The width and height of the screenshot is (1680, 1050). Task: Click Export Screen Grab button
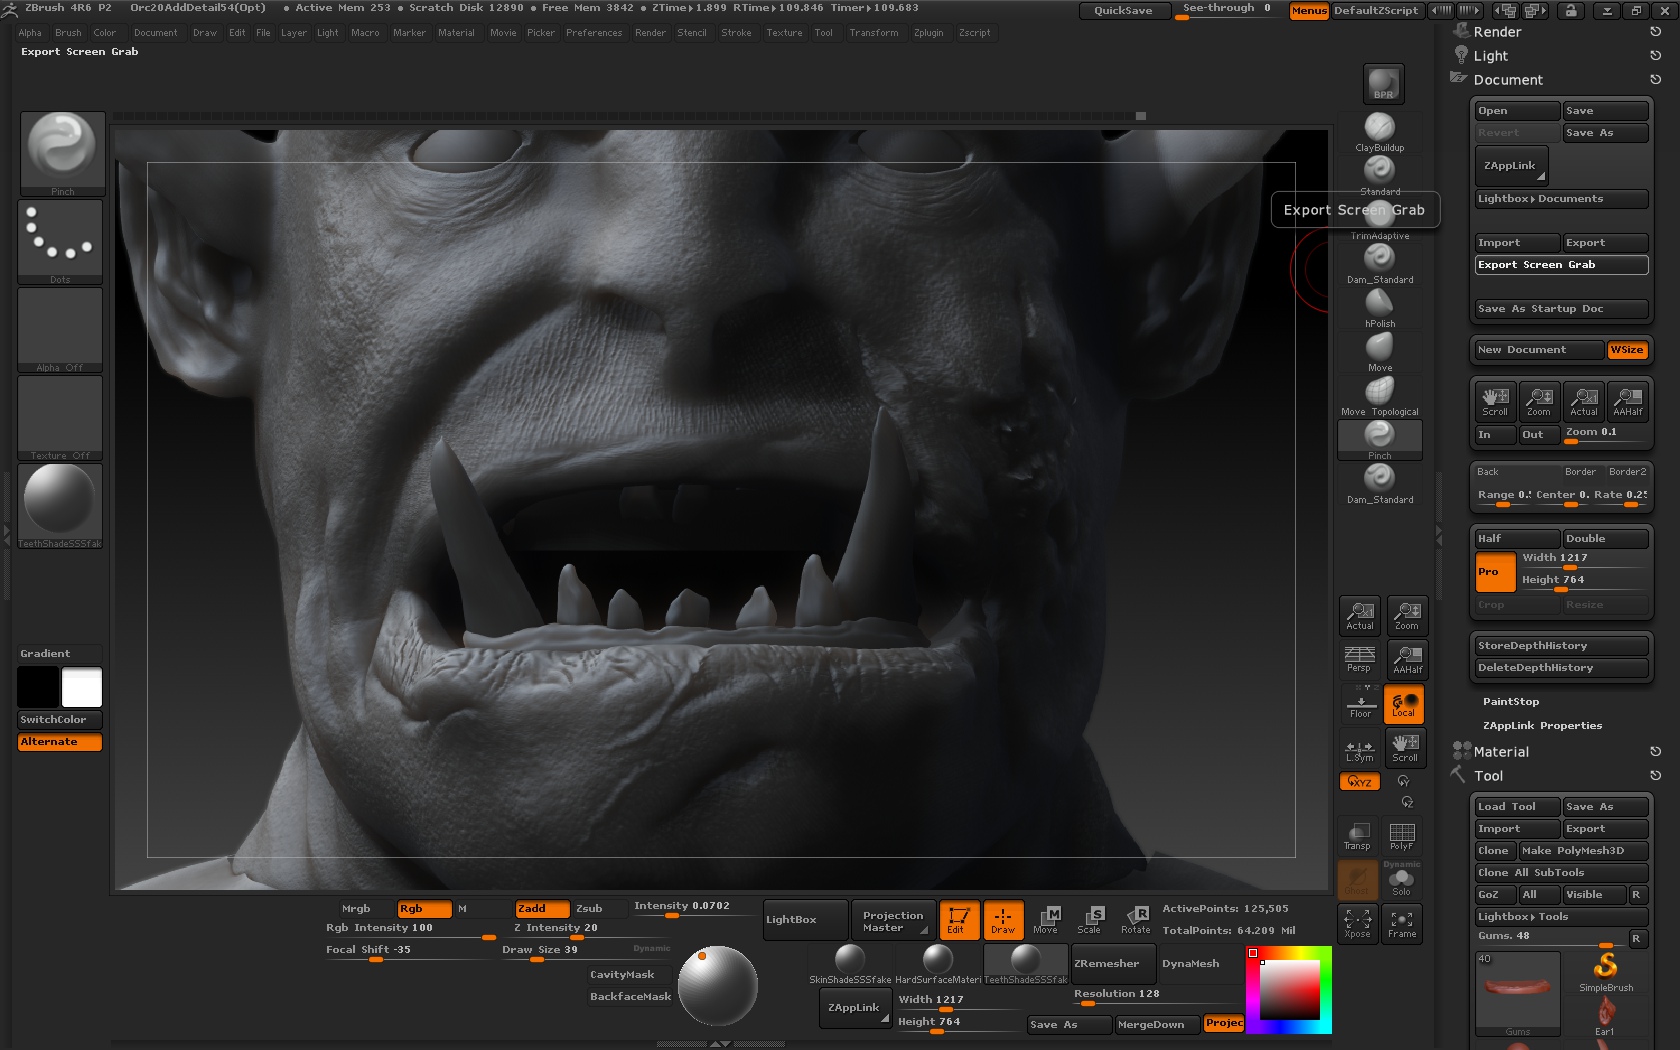tap(1561, 265)
